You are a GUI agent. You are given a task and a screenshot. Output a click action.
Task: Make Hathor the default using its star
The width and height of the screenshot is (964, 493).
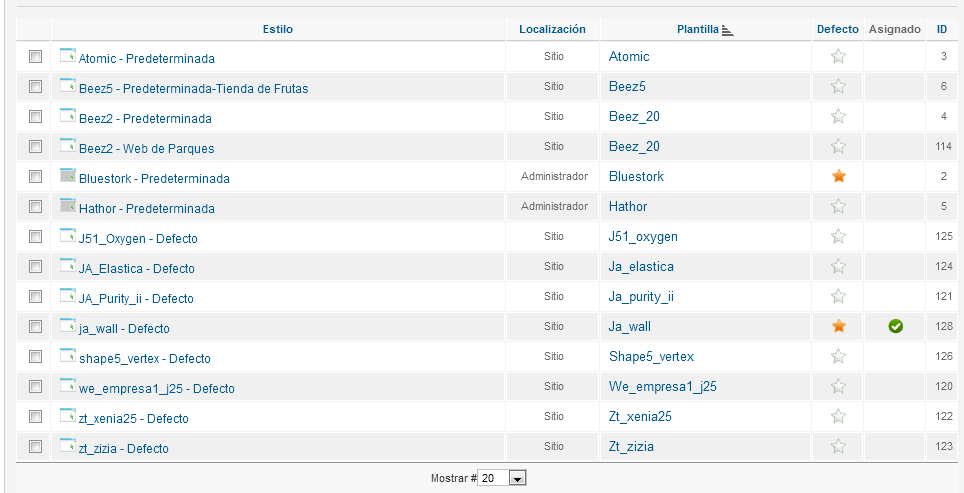tap(838, 207)
